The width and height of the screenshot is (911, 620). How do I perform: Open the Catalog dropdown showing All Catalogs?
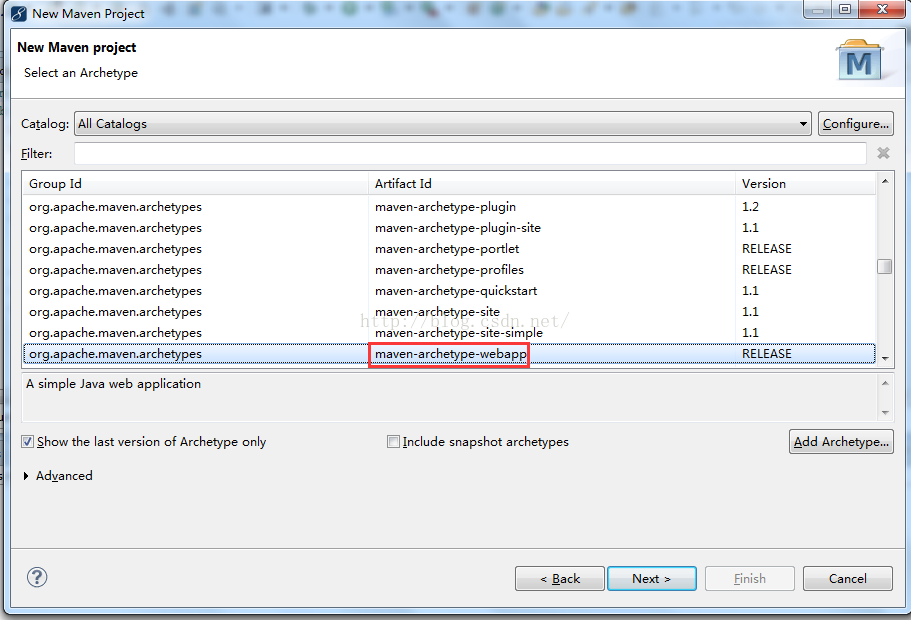443,124
